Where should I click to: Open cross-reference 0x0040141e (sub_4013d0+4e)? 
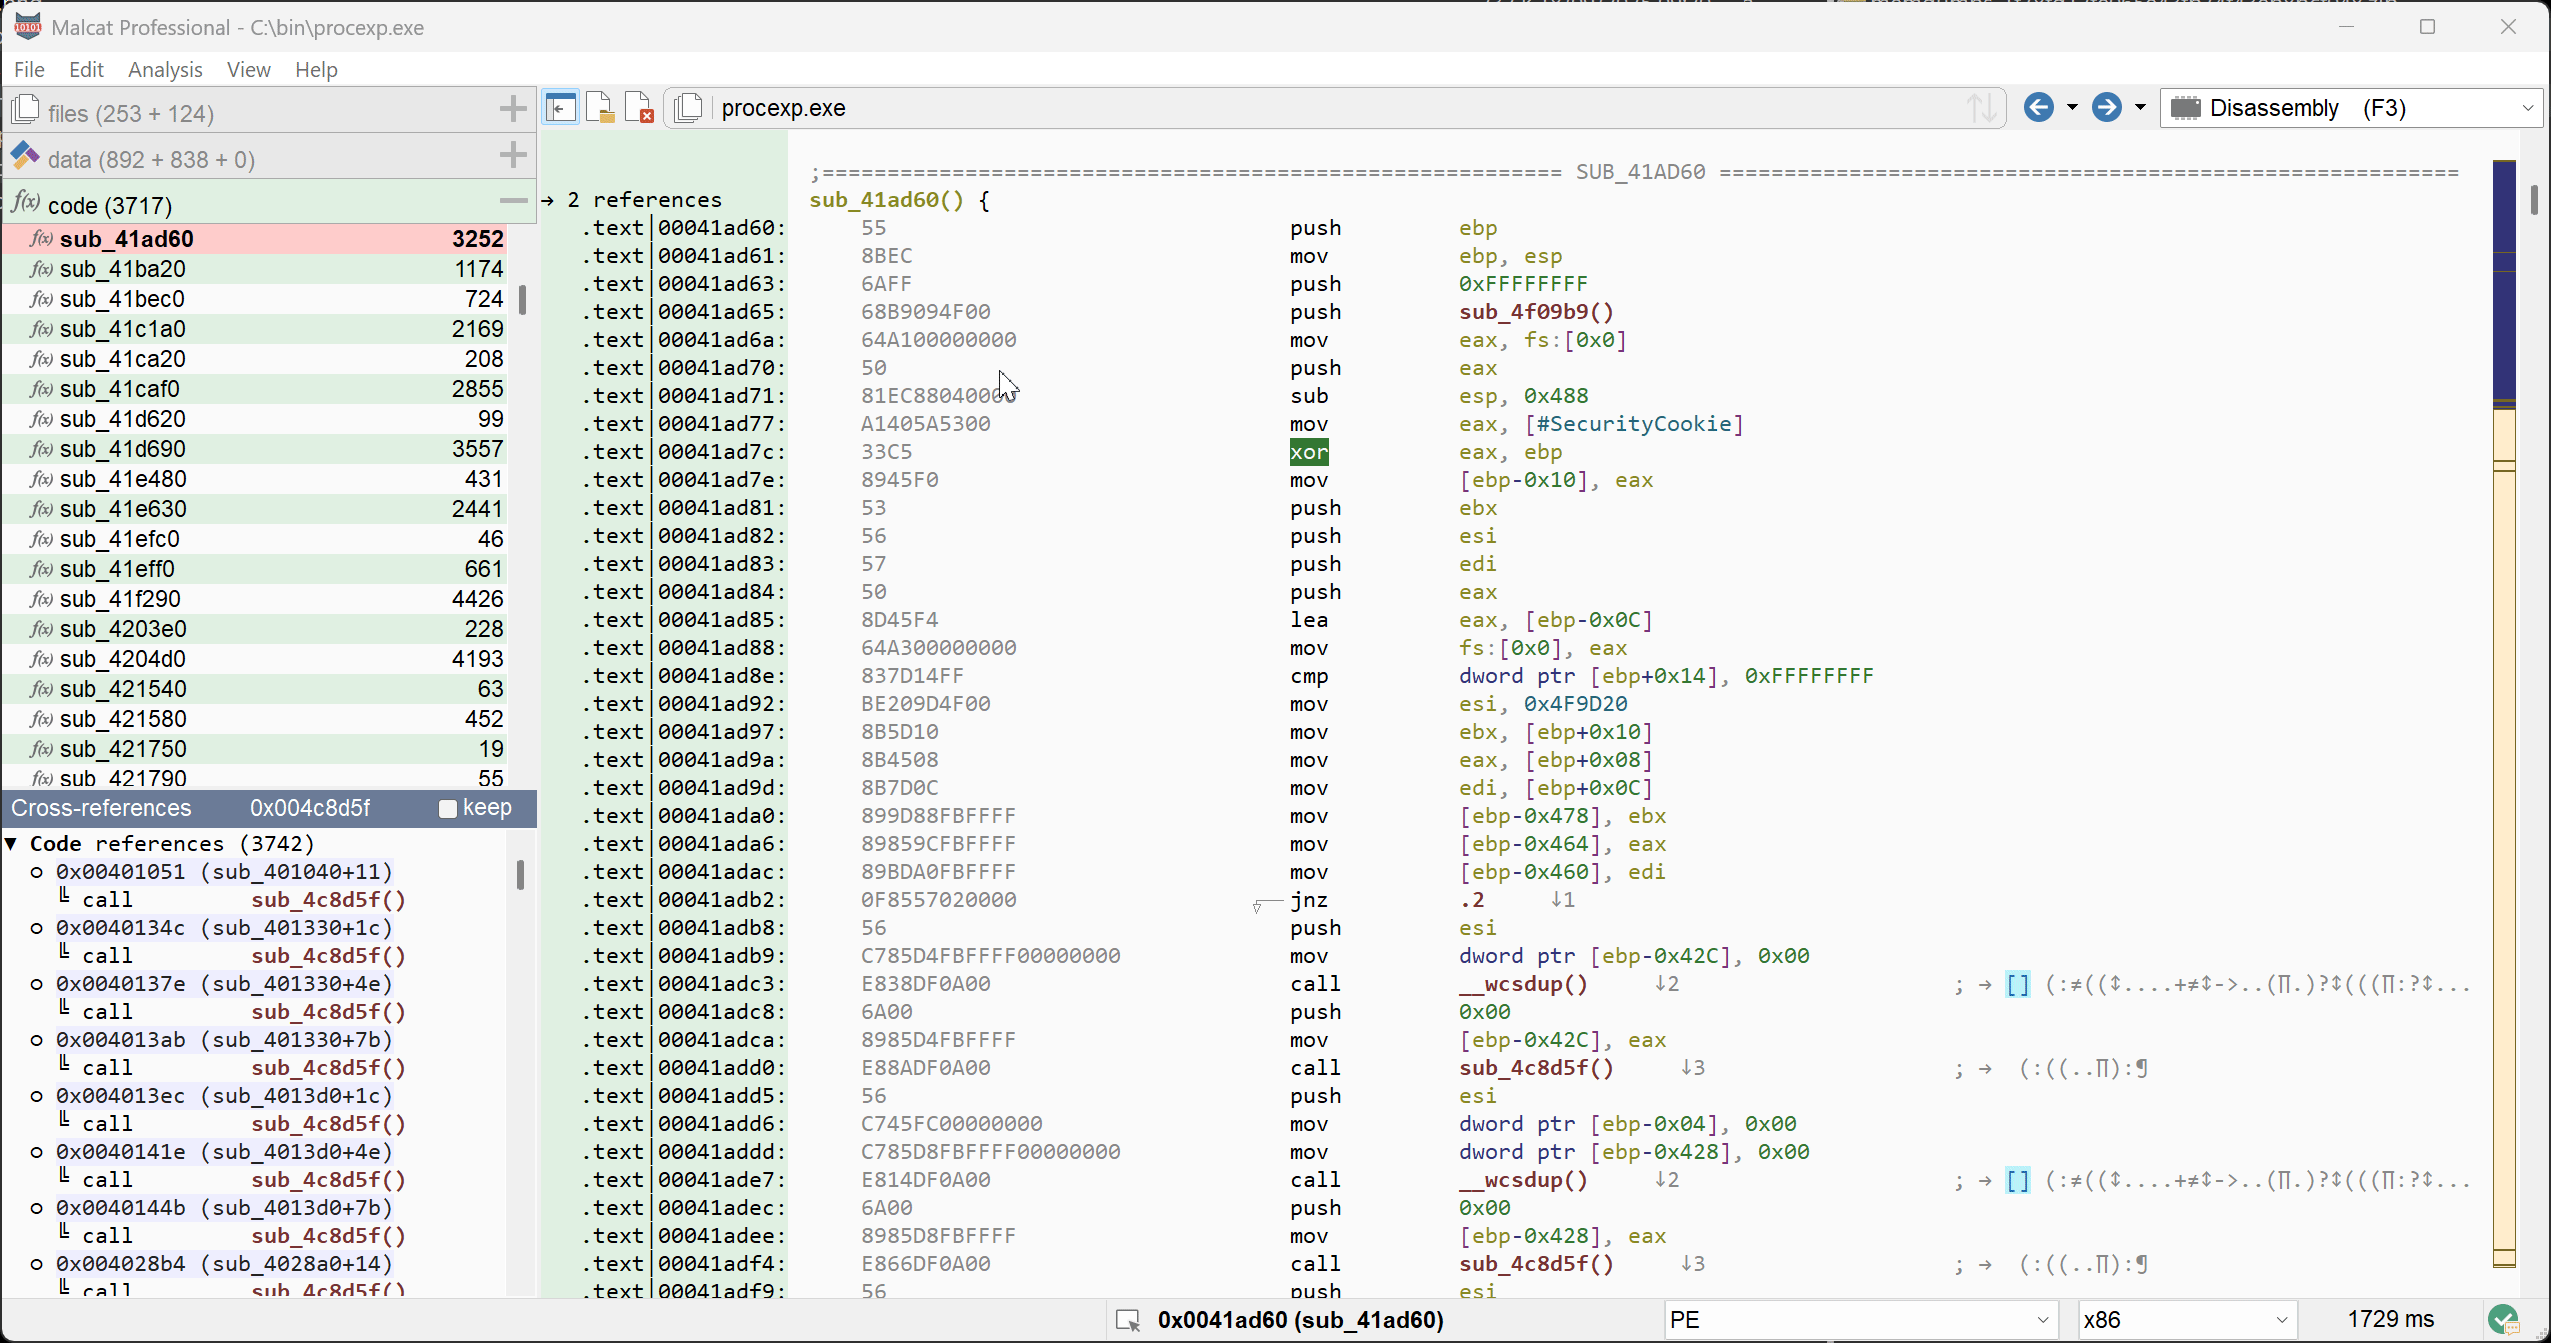(x=224, y=1152)
